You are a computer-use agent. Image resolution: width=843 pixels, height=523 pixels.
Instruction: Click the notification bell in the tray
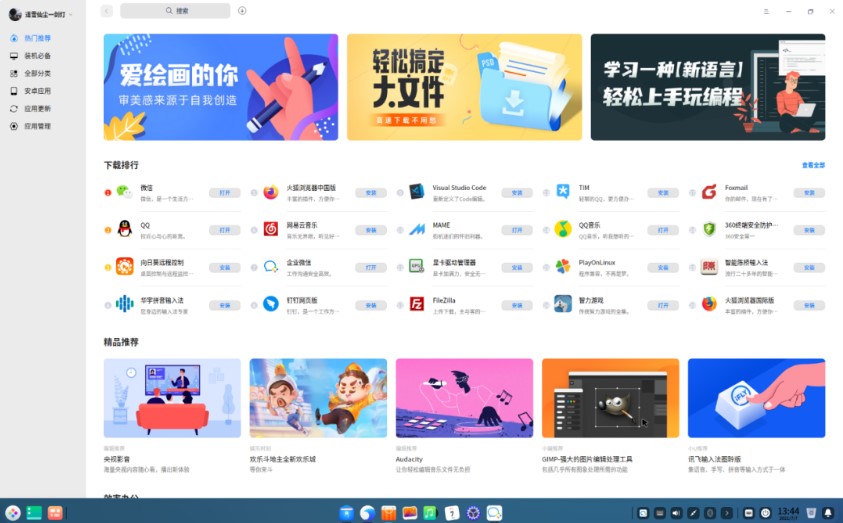pos(828,513)
